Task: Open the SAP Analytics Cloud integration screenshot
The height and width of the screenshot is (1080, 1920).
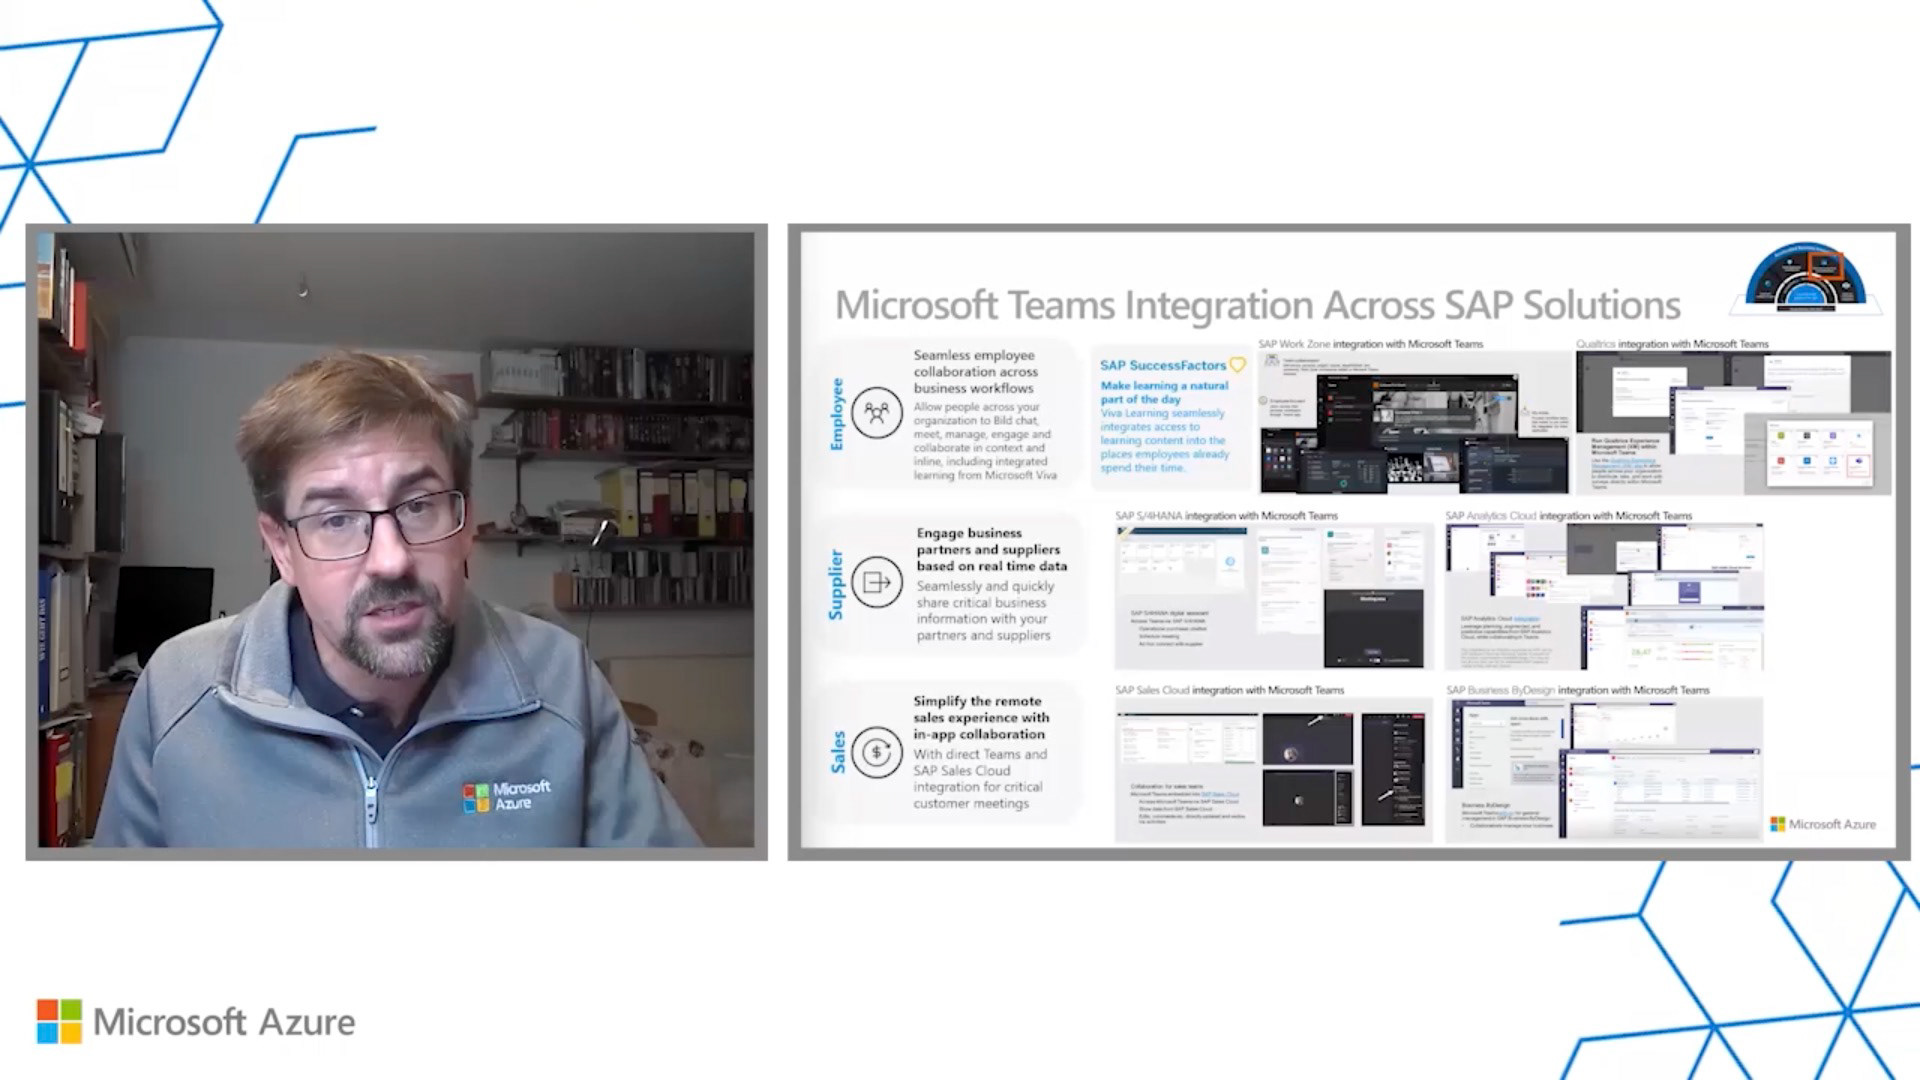Action: coord(1604,597)
